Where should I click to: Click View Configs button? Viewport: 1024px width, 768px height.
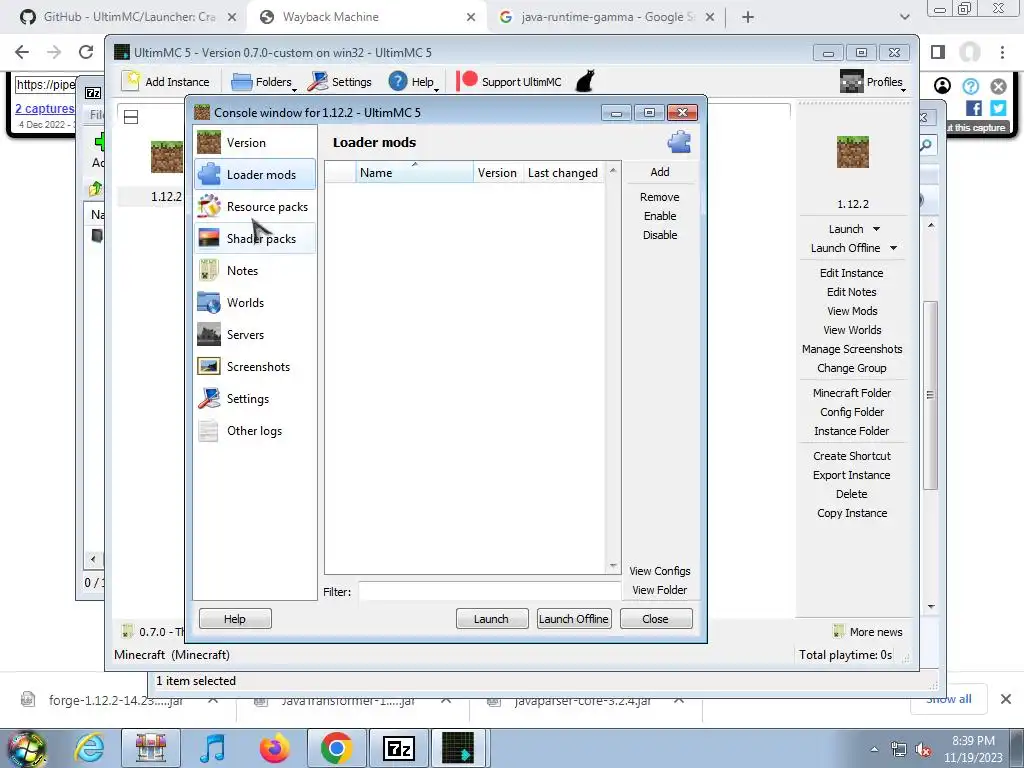(660, 571)
